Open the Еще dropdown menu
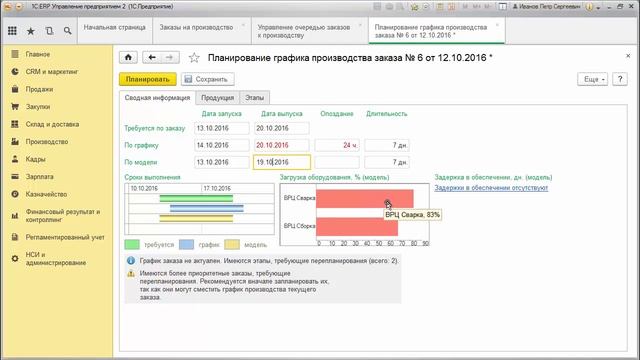 592,79
